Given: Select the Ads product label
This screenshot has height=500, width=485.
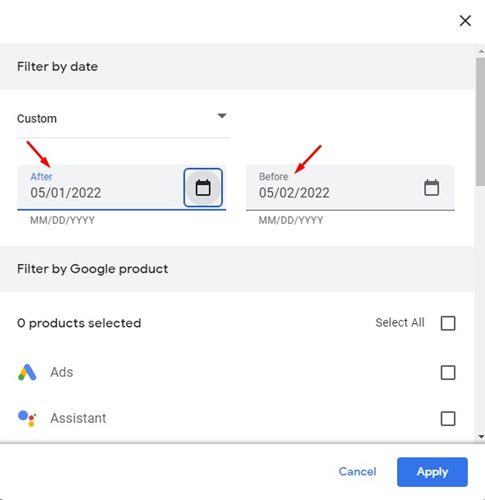Looking at the screenshot, I should point(62,372).
